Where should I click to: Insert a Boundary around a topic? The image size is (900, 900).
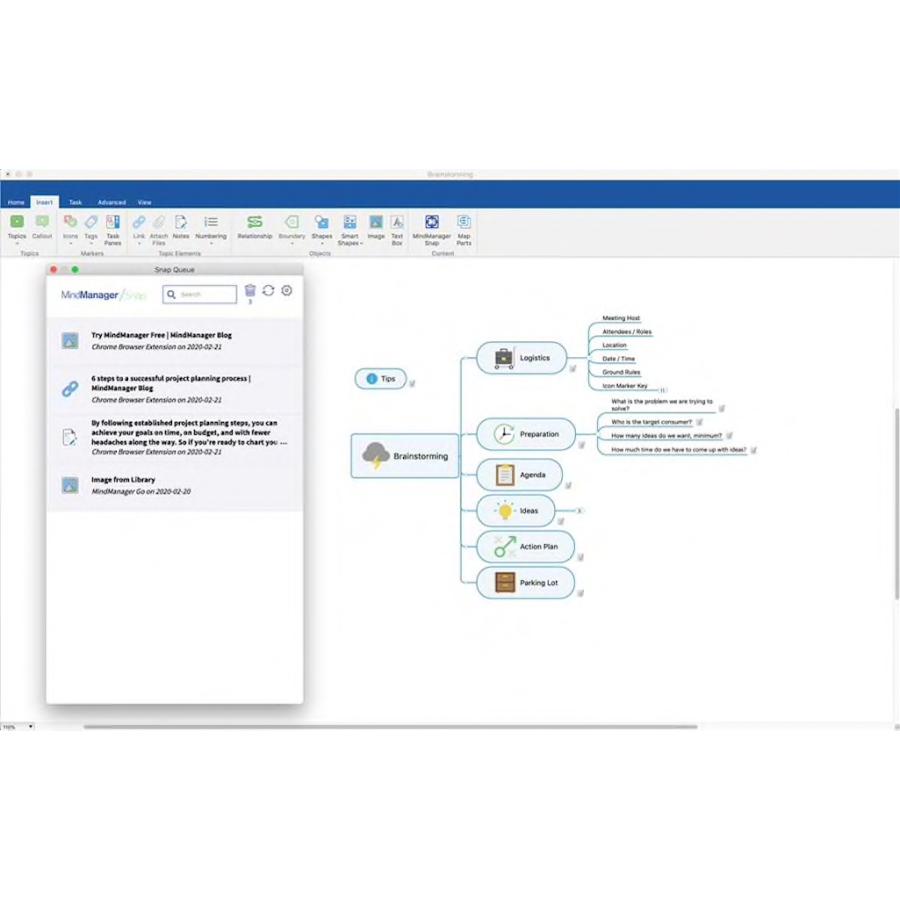coord(291,222)
